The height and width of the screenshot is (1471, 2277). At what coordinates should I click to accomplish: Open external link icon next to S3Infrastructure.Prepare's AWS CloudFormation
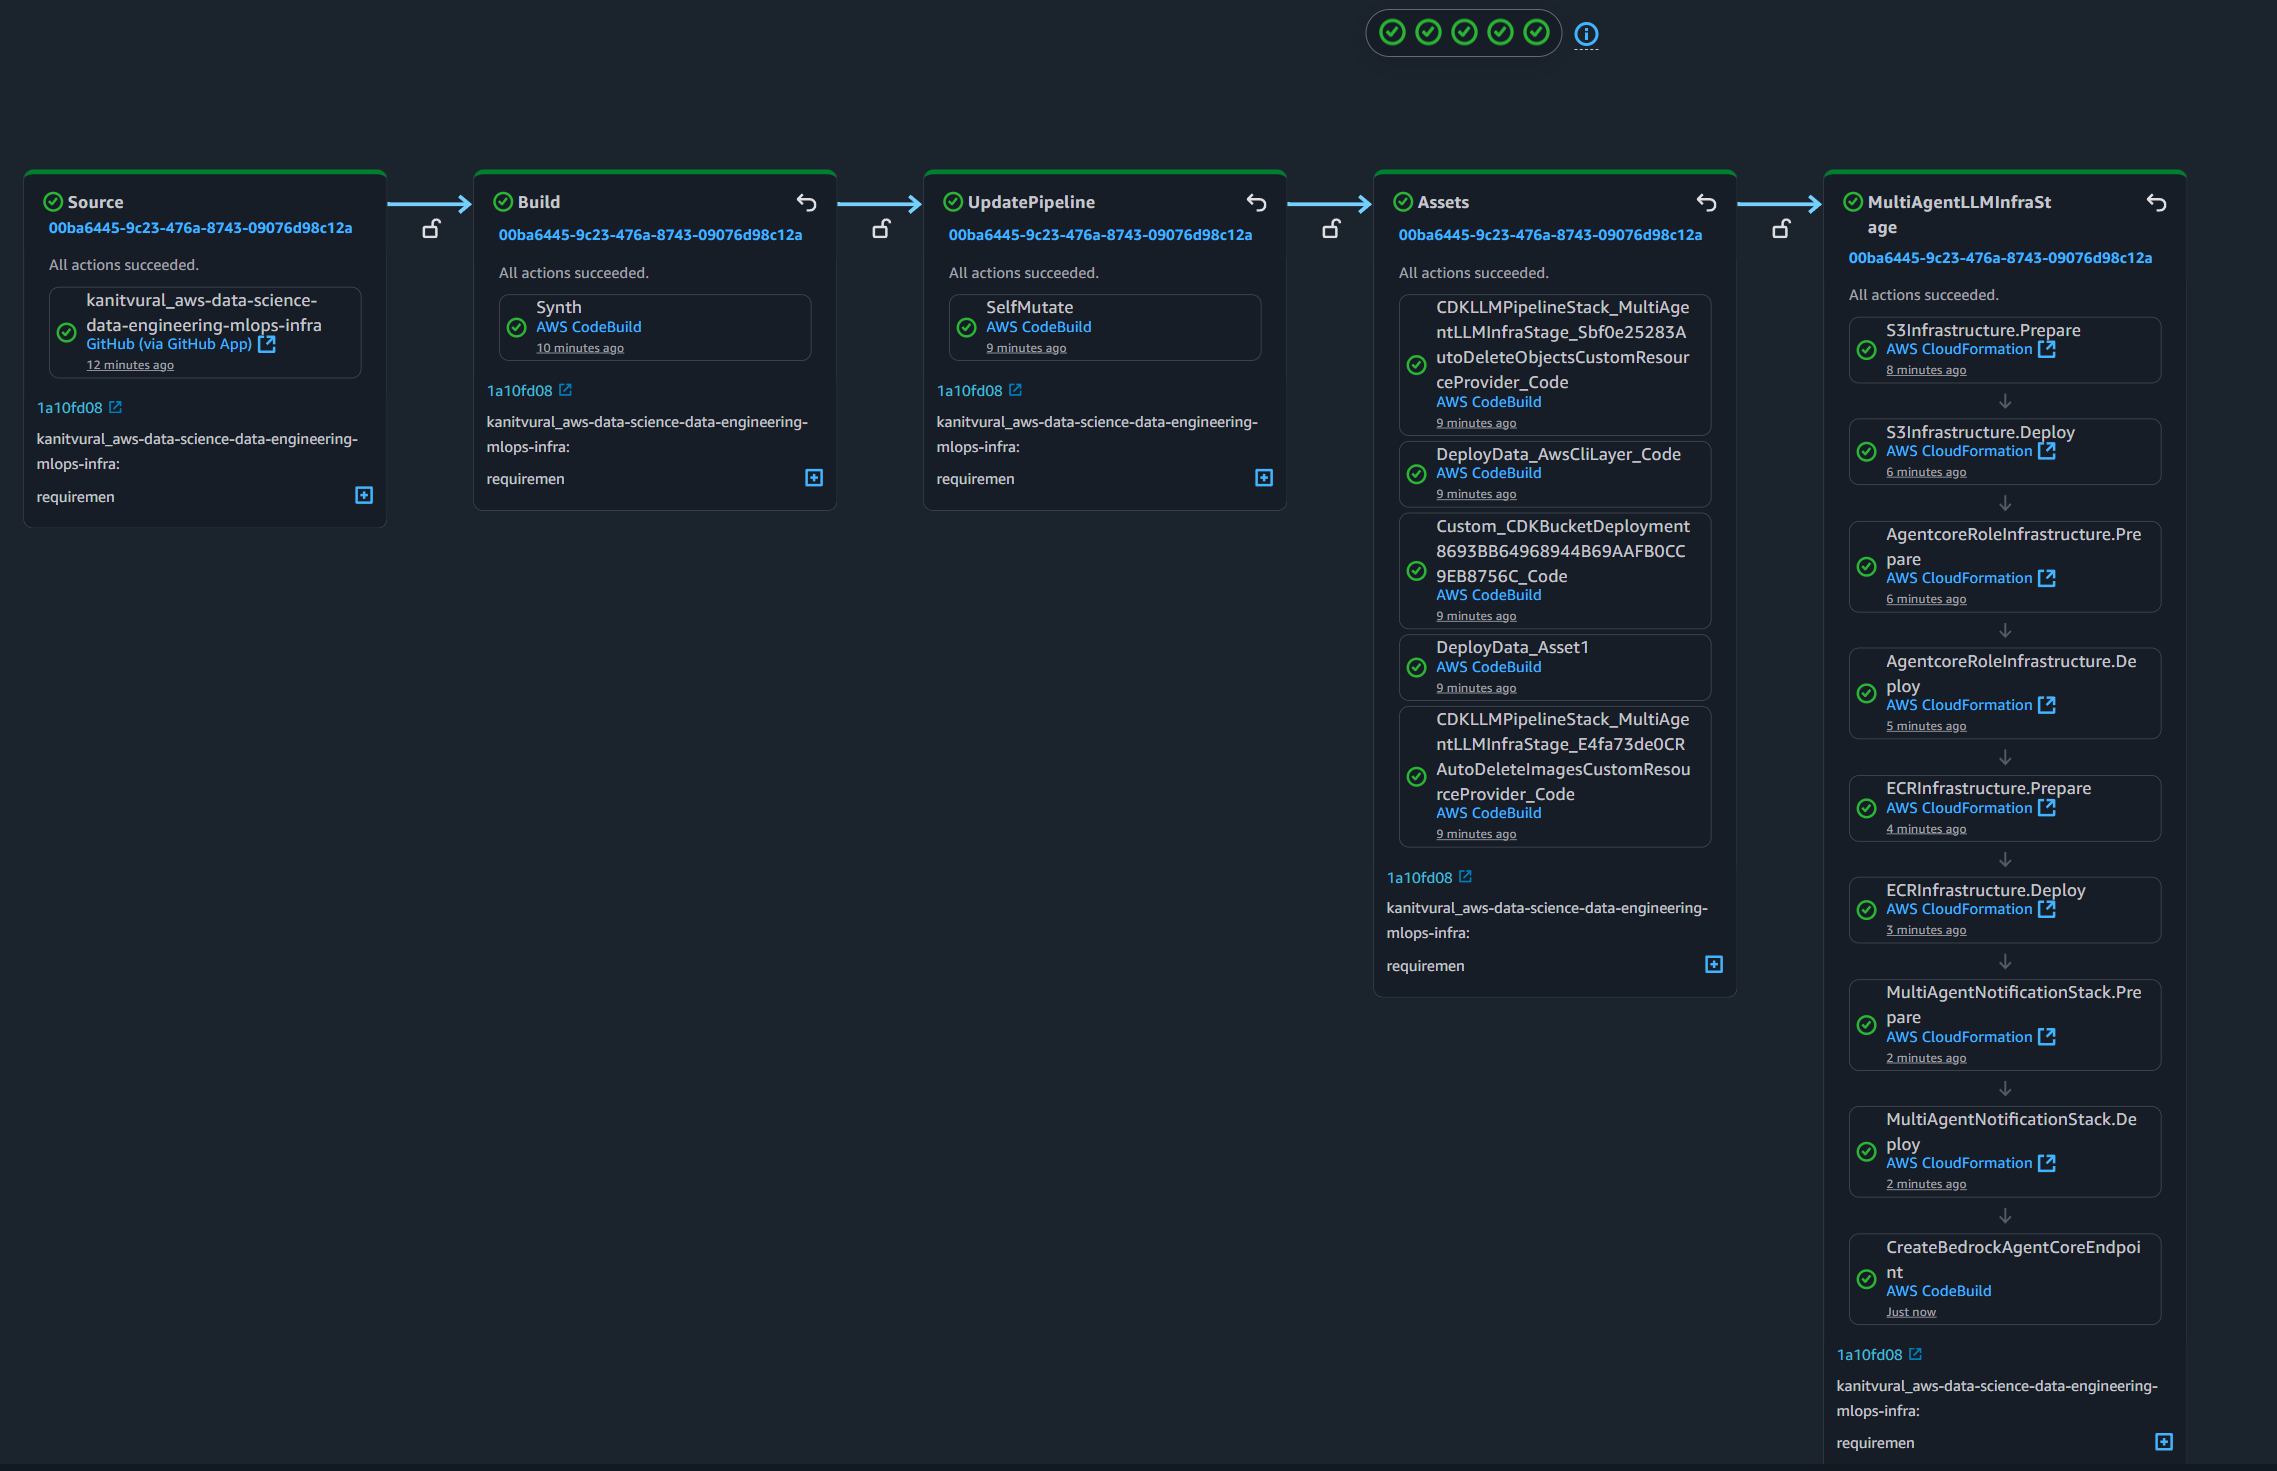(x=2047, y=349)
